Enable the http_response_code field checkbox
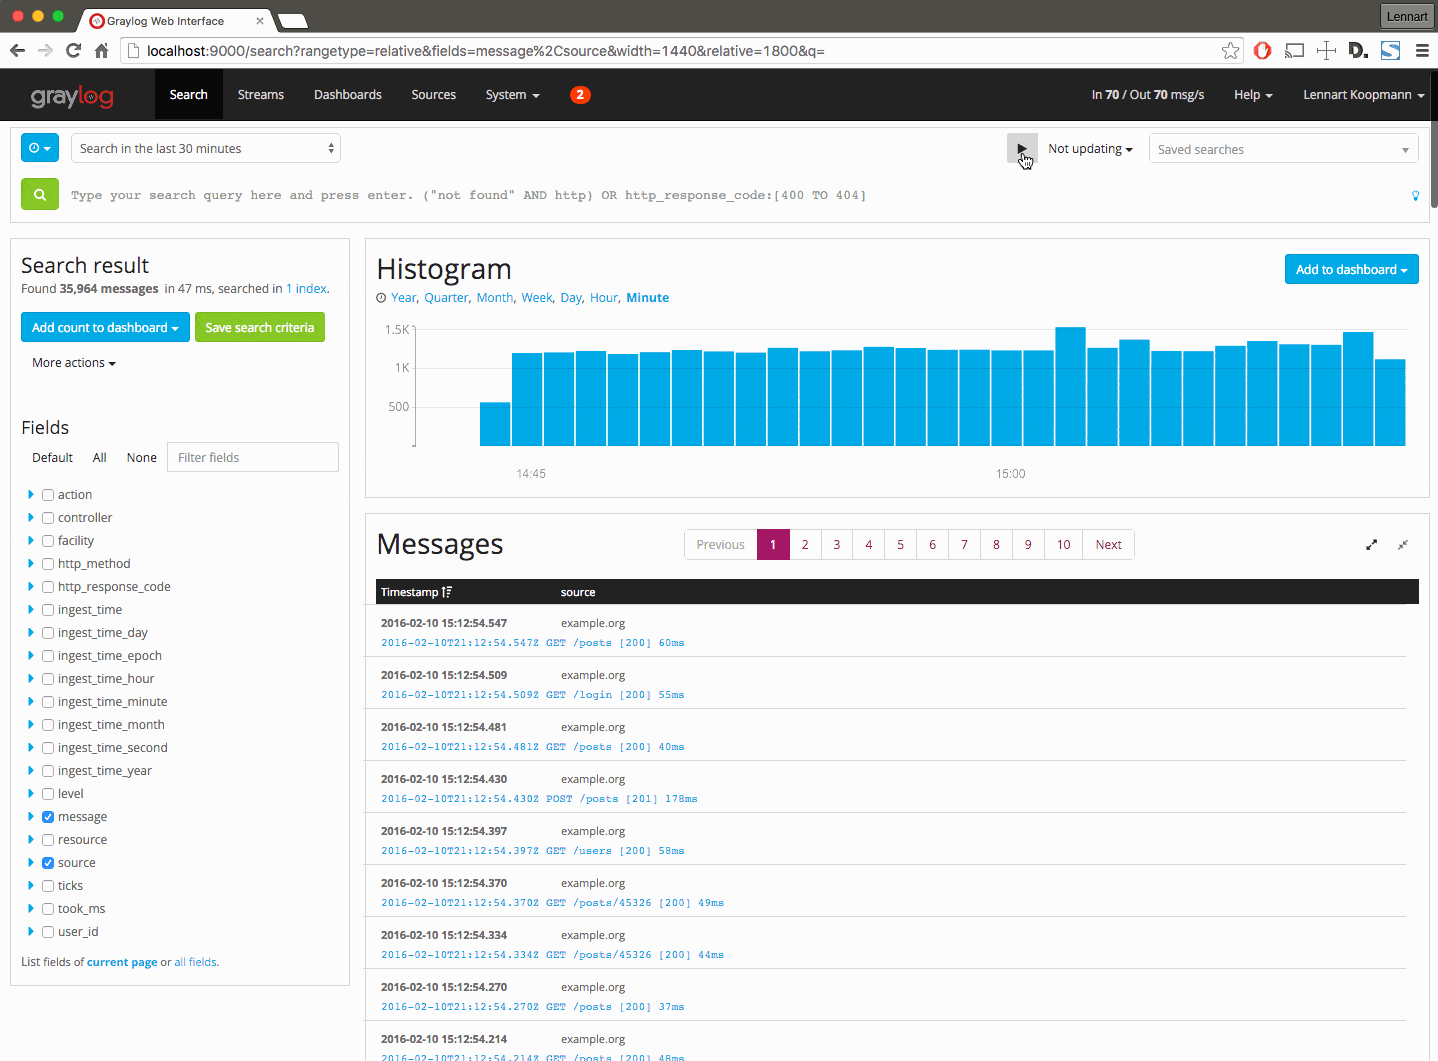The width and height of the screenshot is (1438, 1061). 48,587
